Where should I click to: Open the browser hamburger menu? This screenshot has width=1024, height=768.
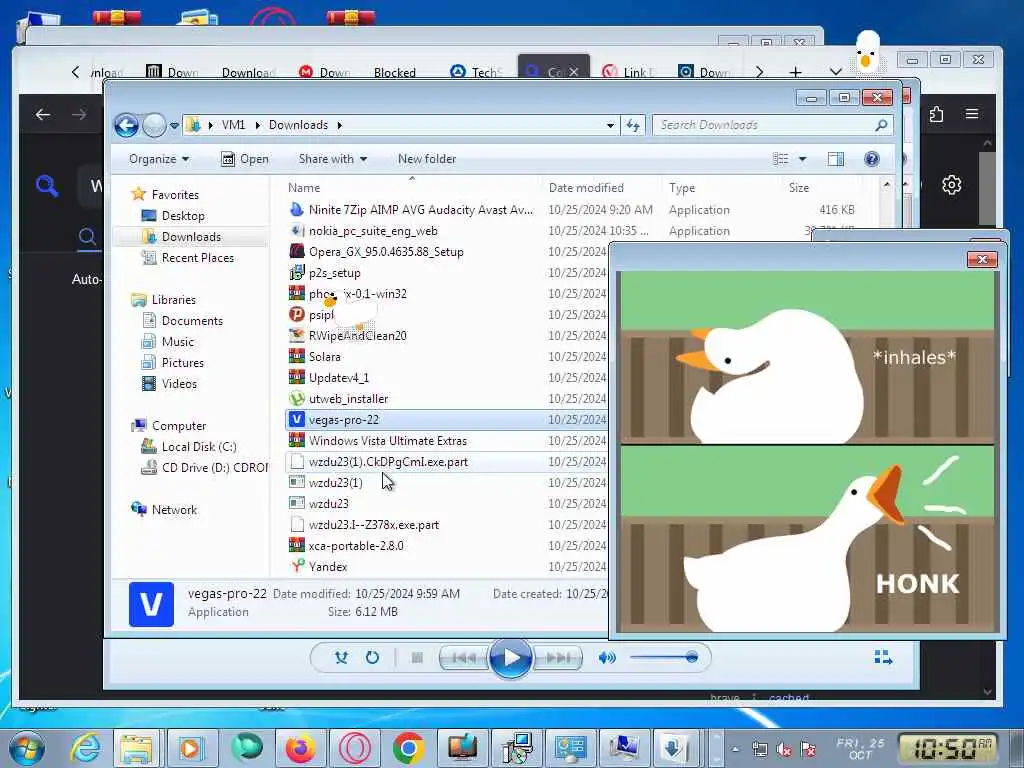972,114
